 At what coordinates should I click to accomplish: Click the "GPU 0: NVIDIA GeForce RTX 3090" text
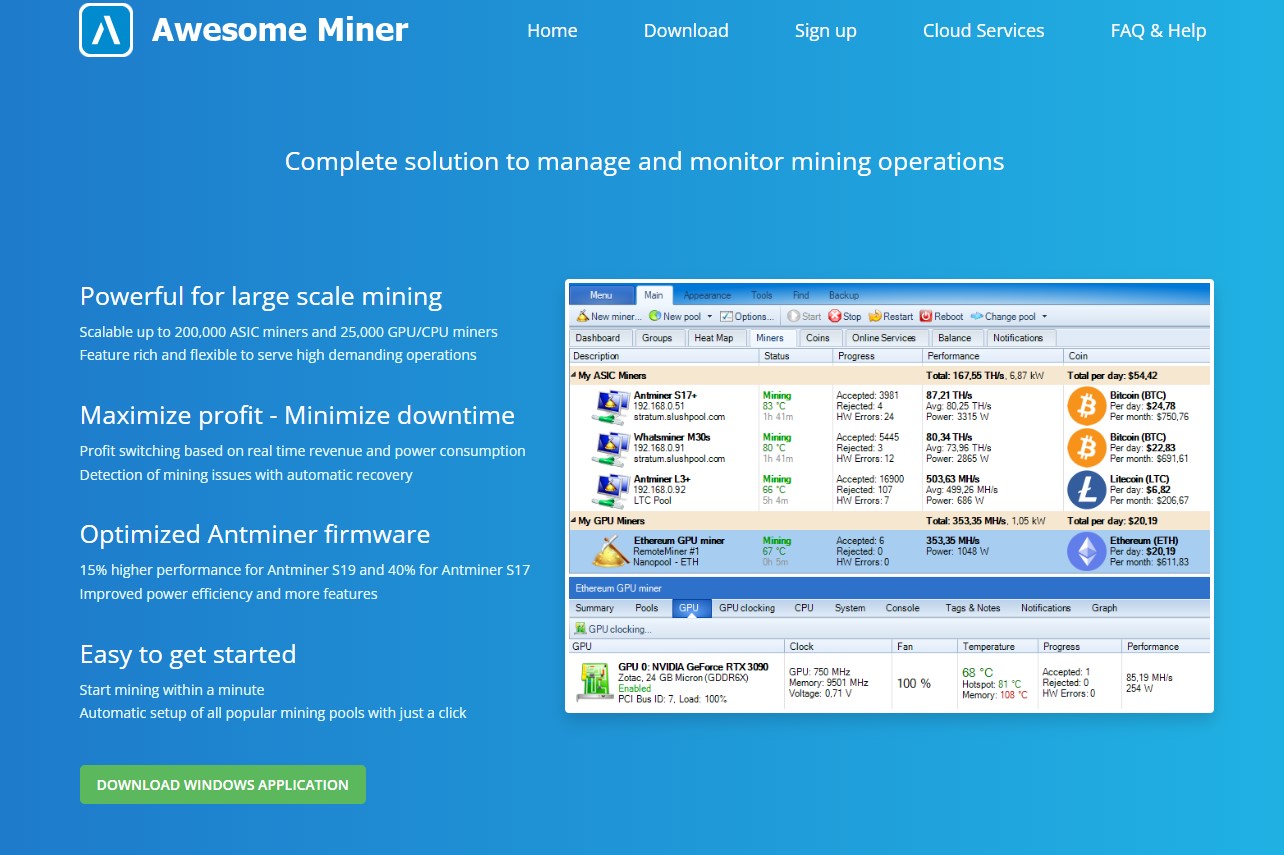[693, 666]
